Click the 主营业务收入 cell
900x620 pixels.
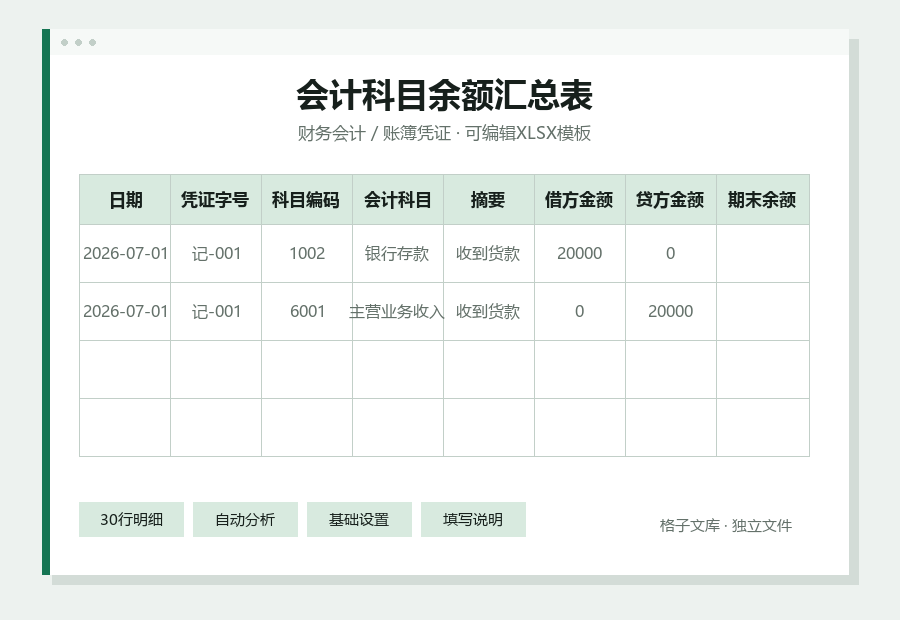pyautogui.click(x=398, y=312)
